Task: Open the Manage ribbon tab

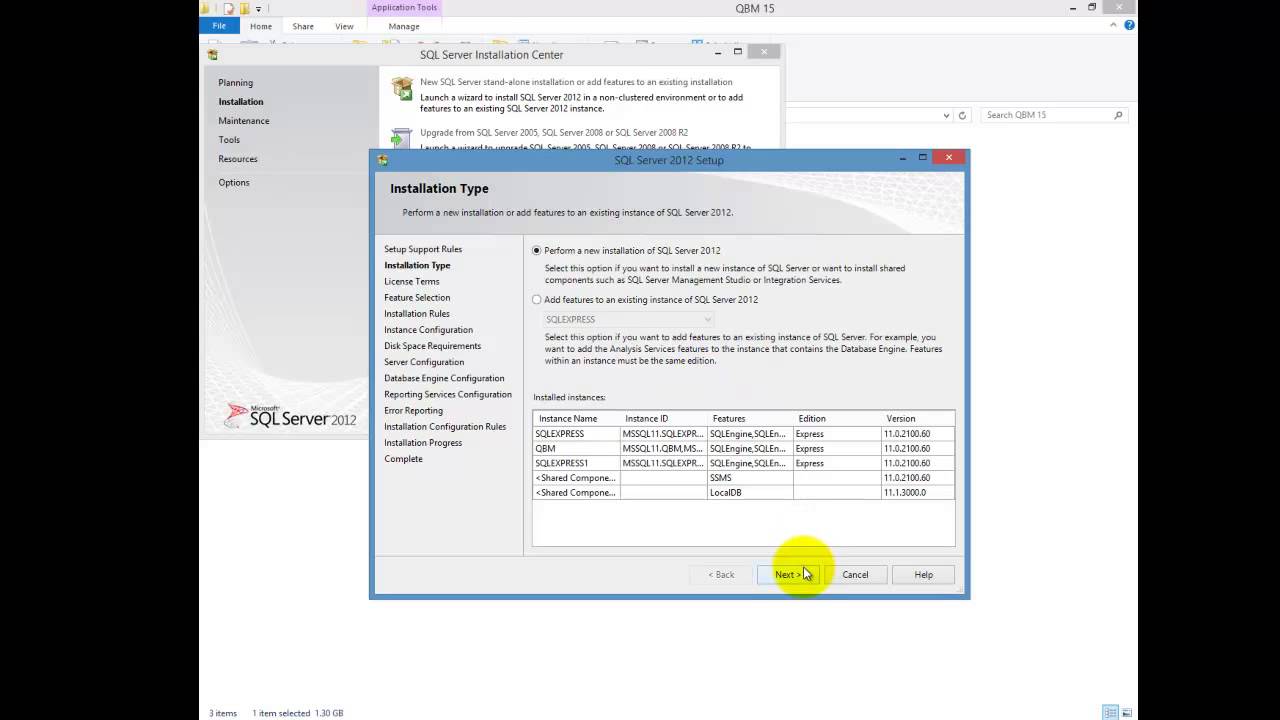Action: (x=404, y=27)
